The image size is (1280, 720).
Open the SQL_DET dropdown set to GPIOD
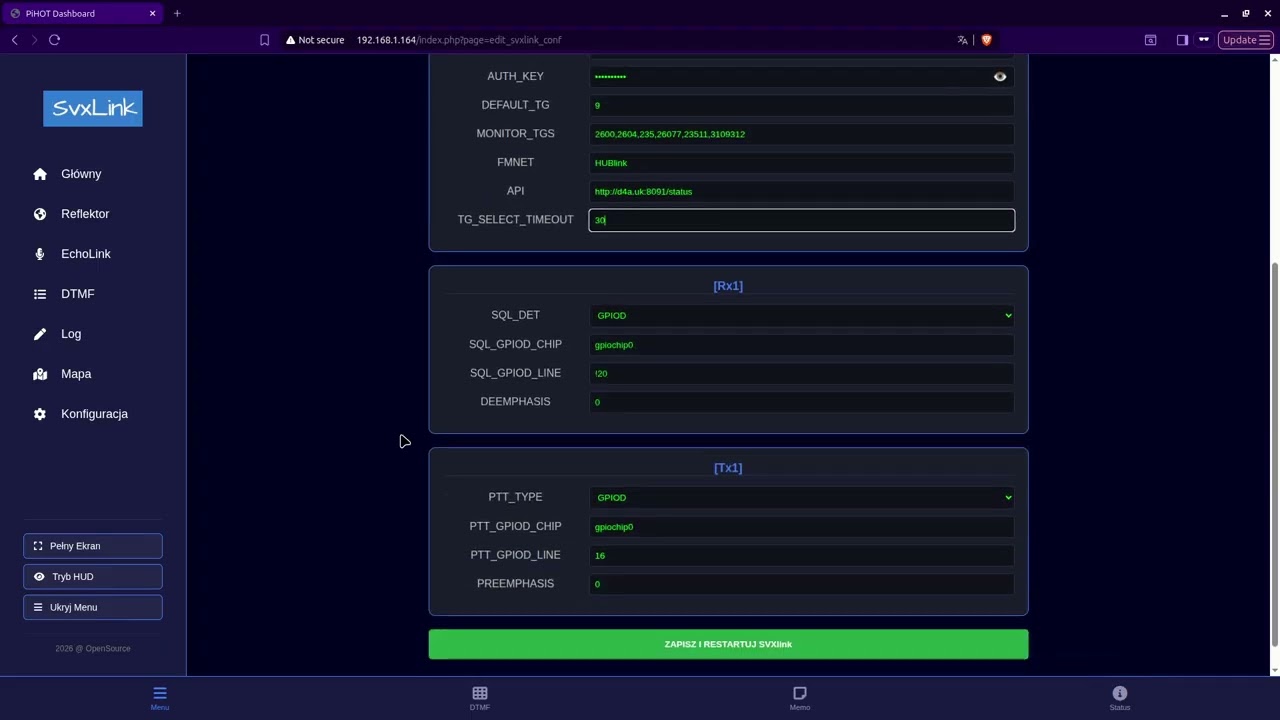pos(802,316)
